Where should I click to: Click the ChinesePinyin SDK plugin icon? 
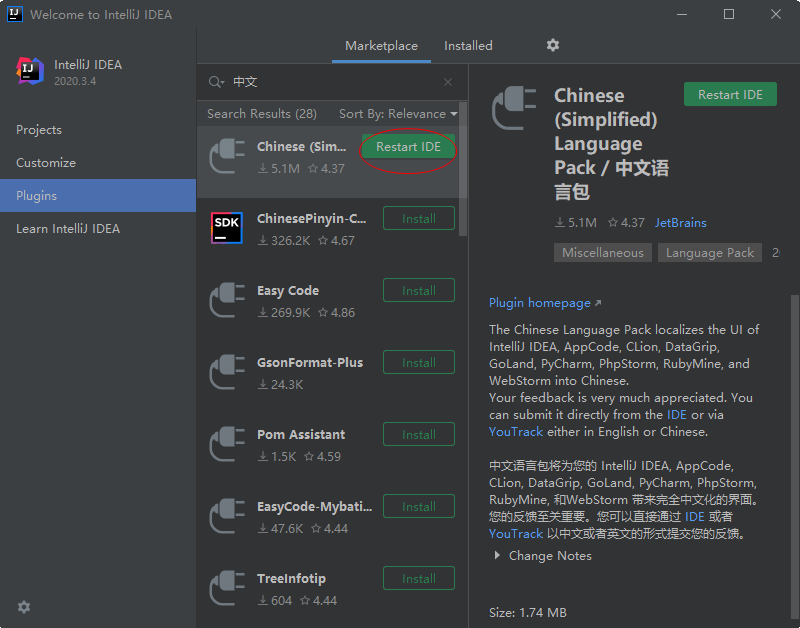click(x=227, y=228)
